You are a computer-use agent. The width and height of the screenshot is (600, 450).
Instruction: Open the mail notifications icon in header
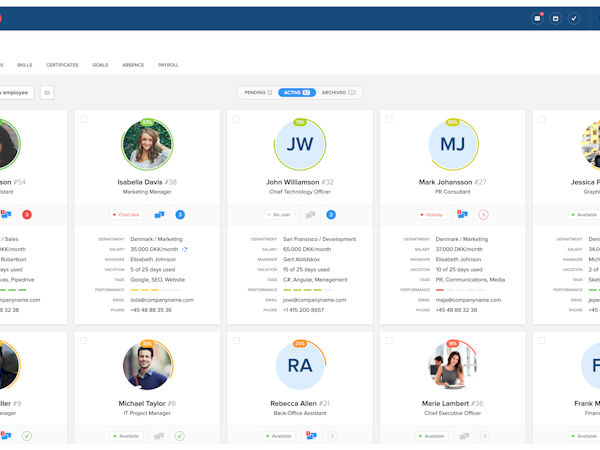click(537, 18)
